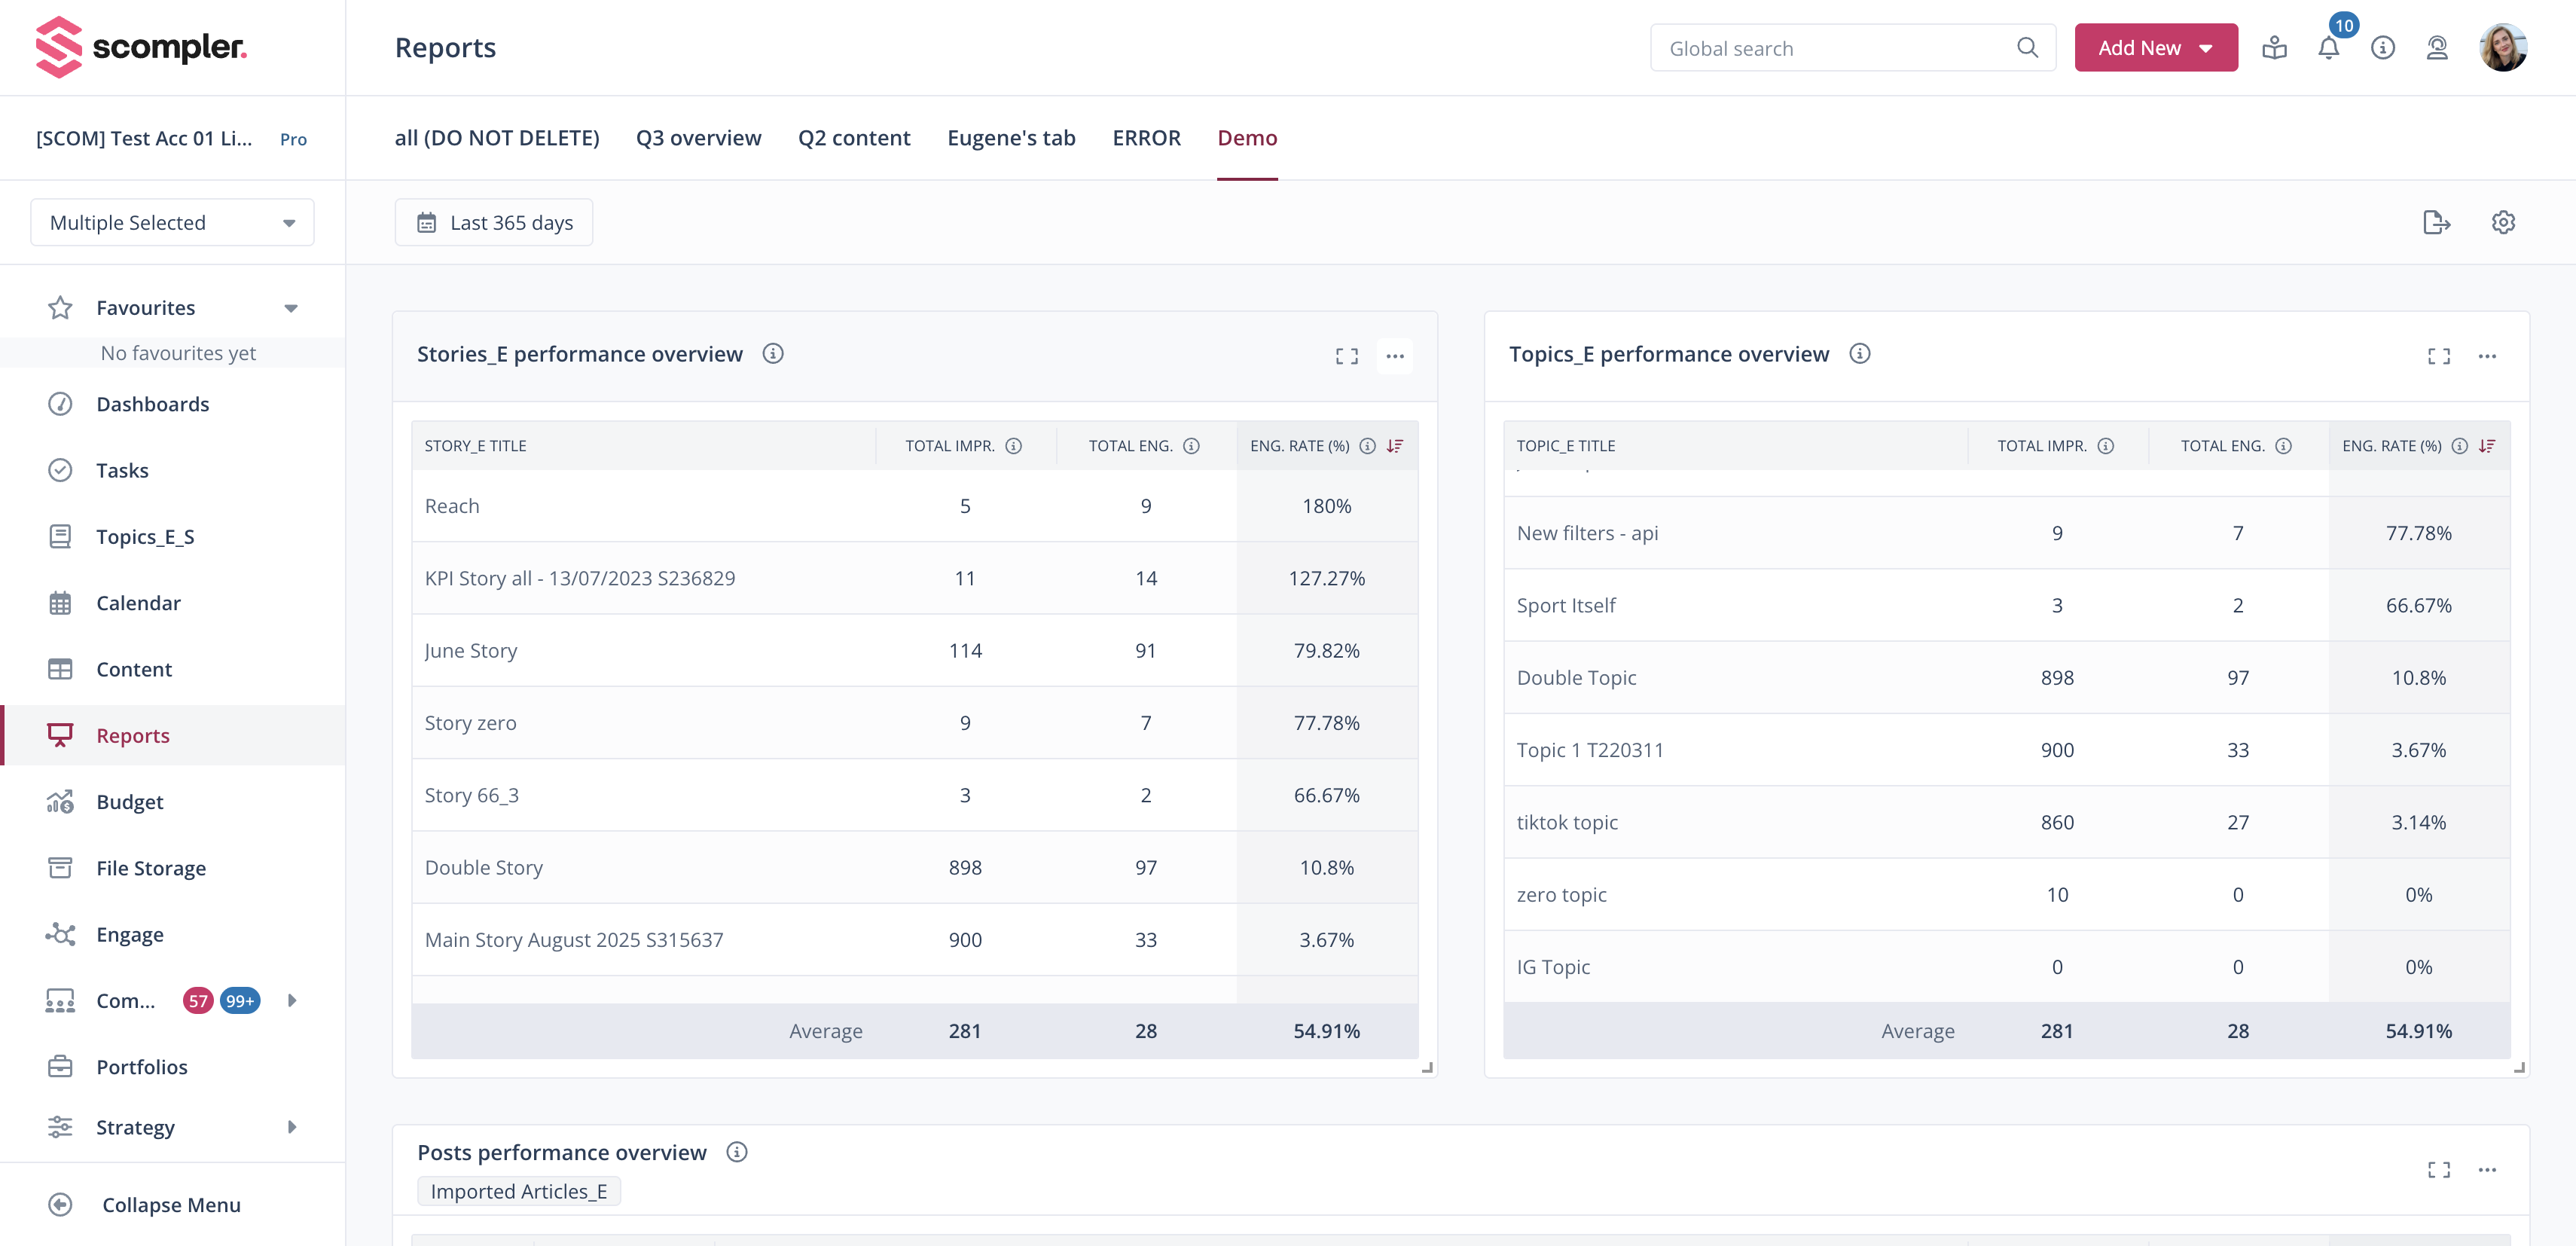Click the Add New button
The width and height of the screenshot is (2576, 1246).
[x=2156, y=47]
